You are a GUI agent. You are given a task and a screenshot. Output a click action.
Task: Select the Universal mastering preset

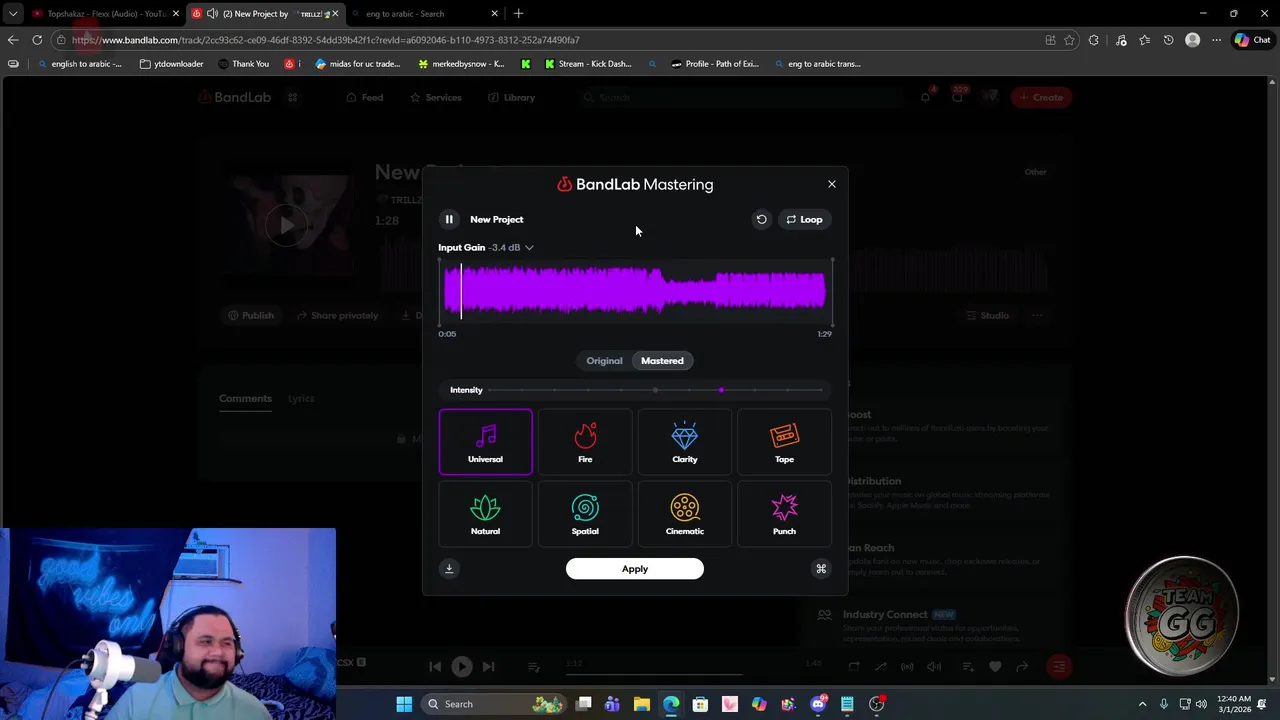[485, 441]
